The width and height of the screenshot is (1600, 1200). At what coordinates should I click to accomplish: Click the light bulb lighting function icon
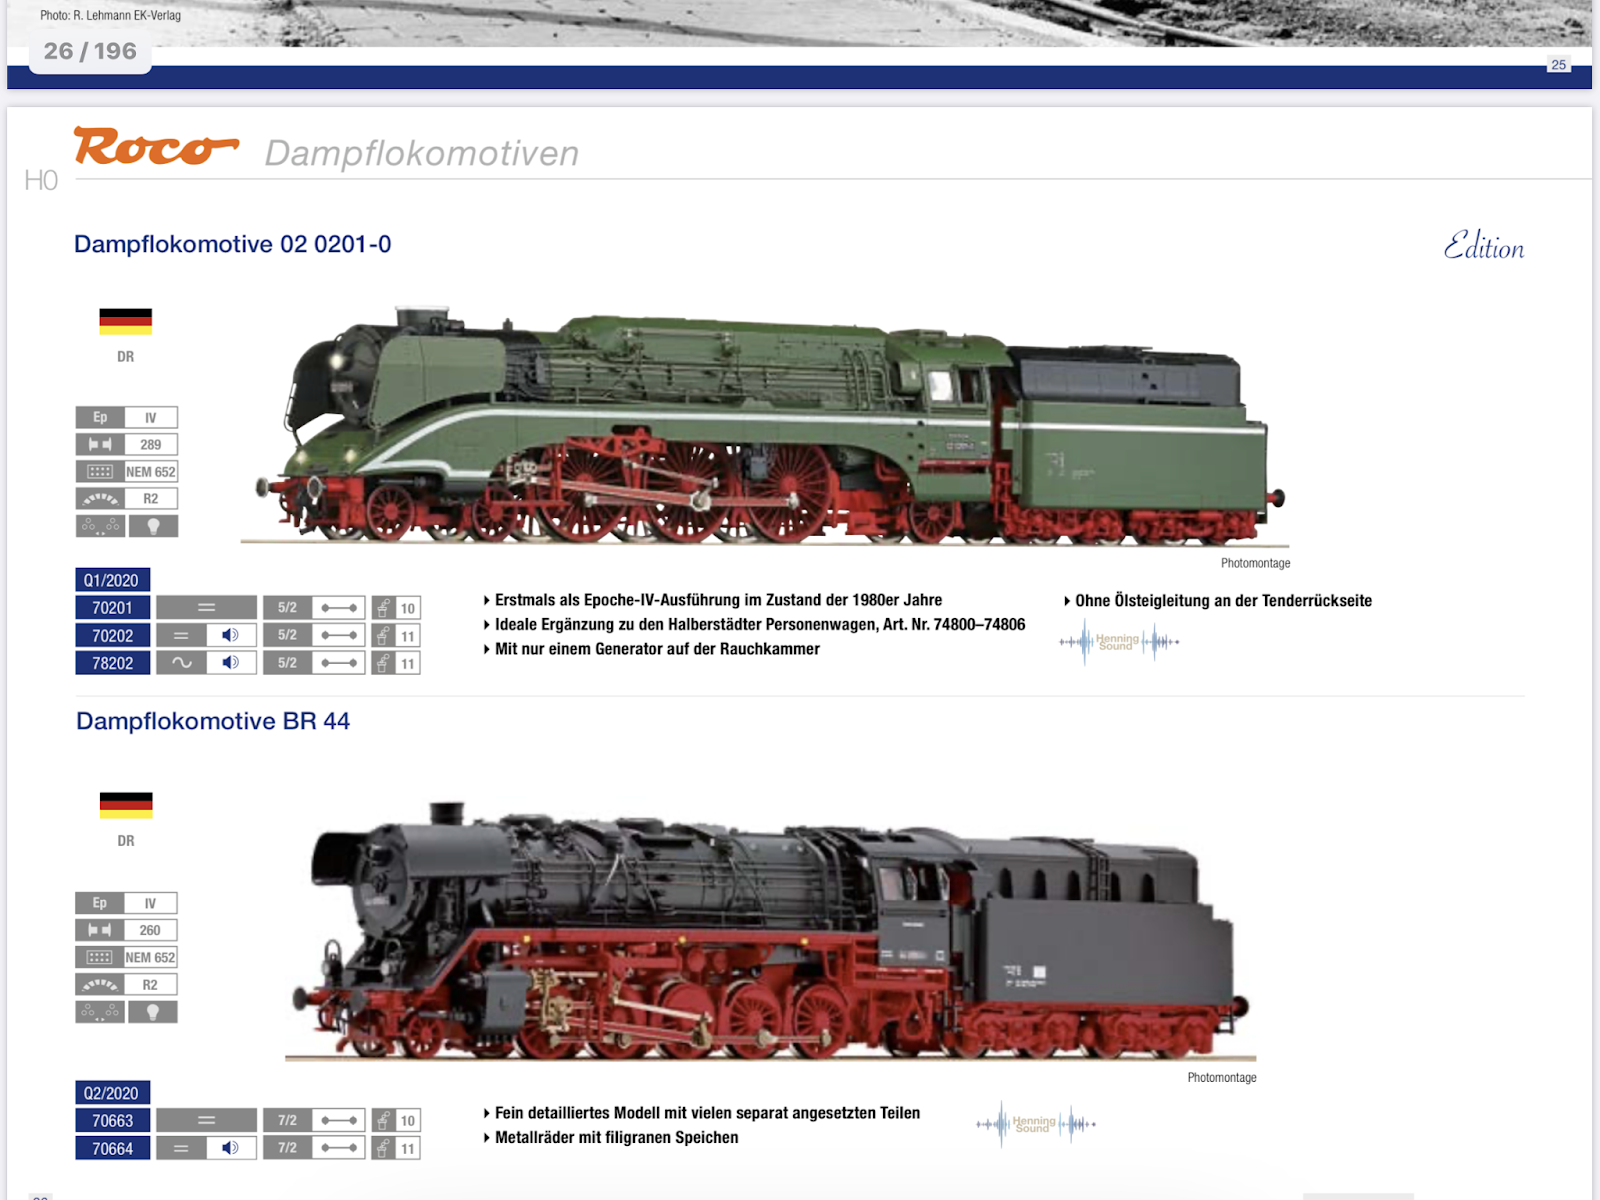coord(154,524)
